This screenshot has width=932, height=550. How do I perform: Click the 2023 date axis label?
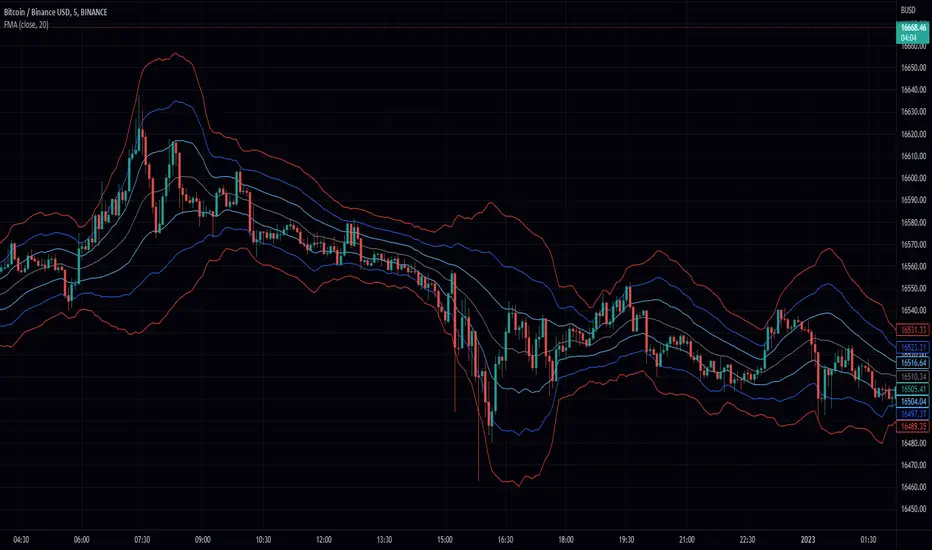(808, 540)
